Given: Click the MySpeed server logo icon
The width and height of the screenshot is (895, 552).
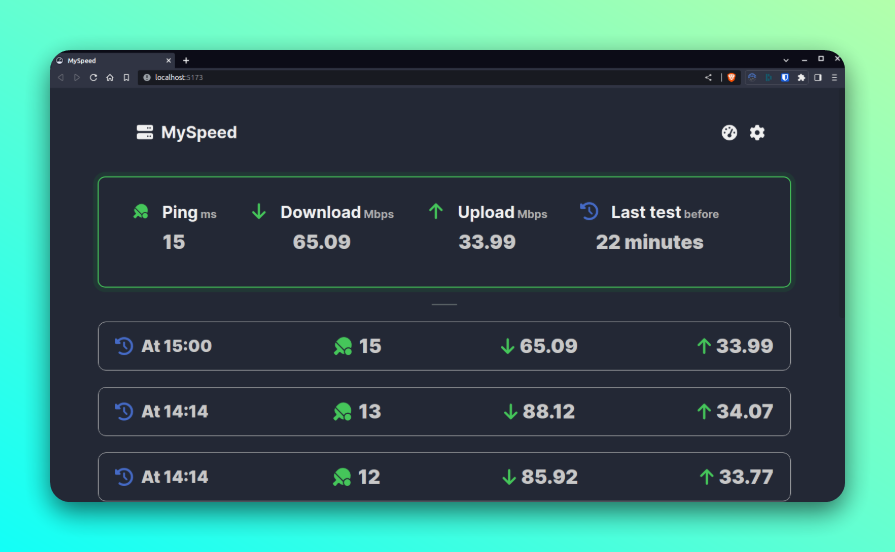Looking at the screenshot, I should (x=145, y=132).
